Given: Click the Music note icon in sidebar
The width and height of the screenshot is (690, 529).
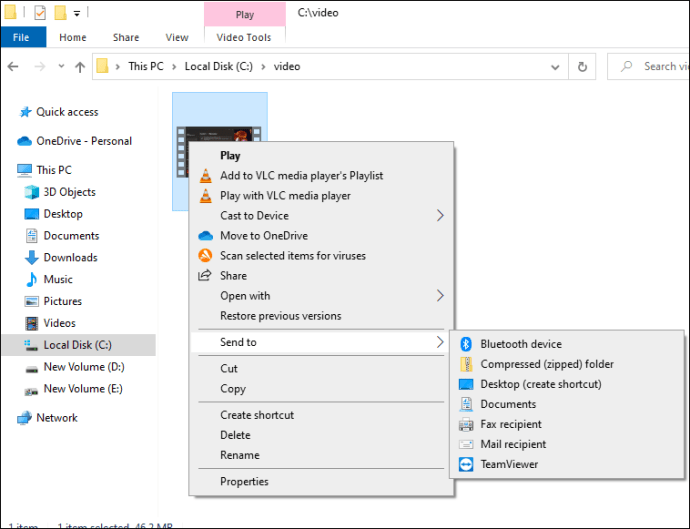Looking at the screenshot, I should coord(31,280).
